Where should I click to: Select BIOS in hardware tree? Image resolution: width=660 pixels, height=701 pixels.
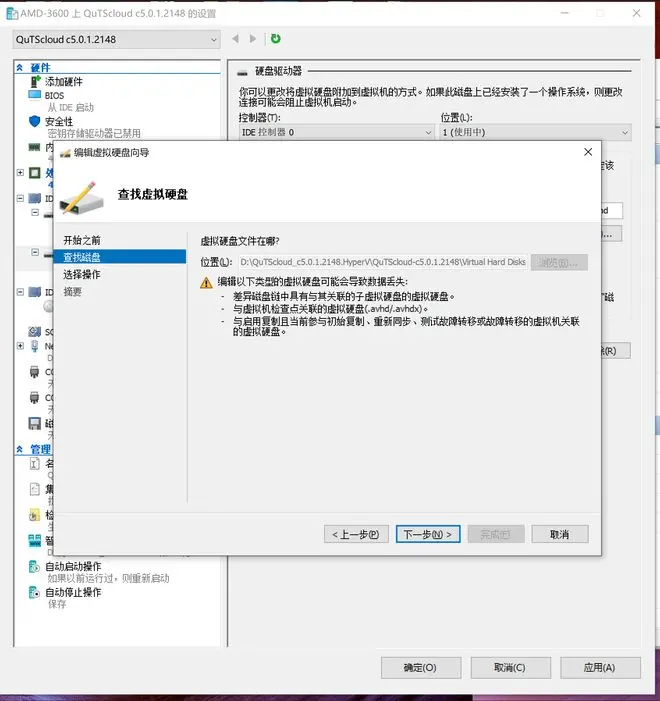(54, 95)
